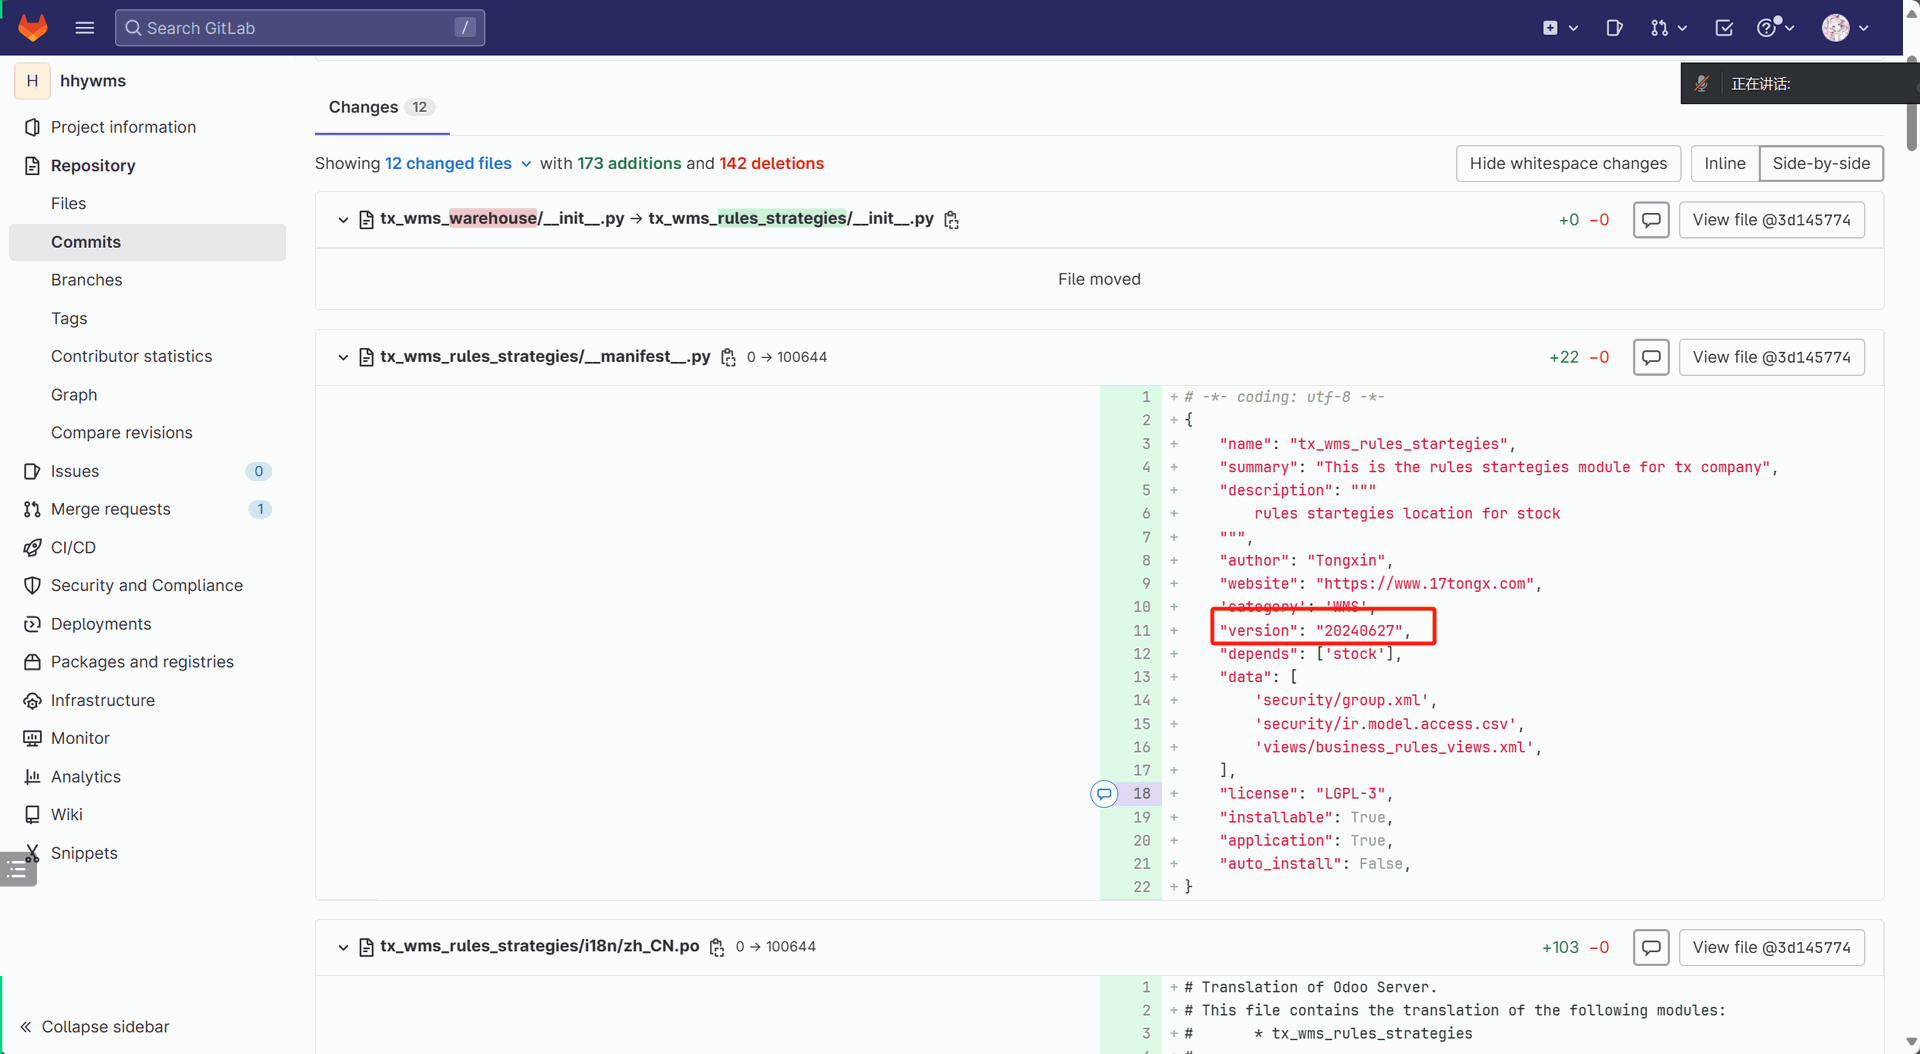Add comment on line 18

pyautogui.click(x=1104, y=794)
